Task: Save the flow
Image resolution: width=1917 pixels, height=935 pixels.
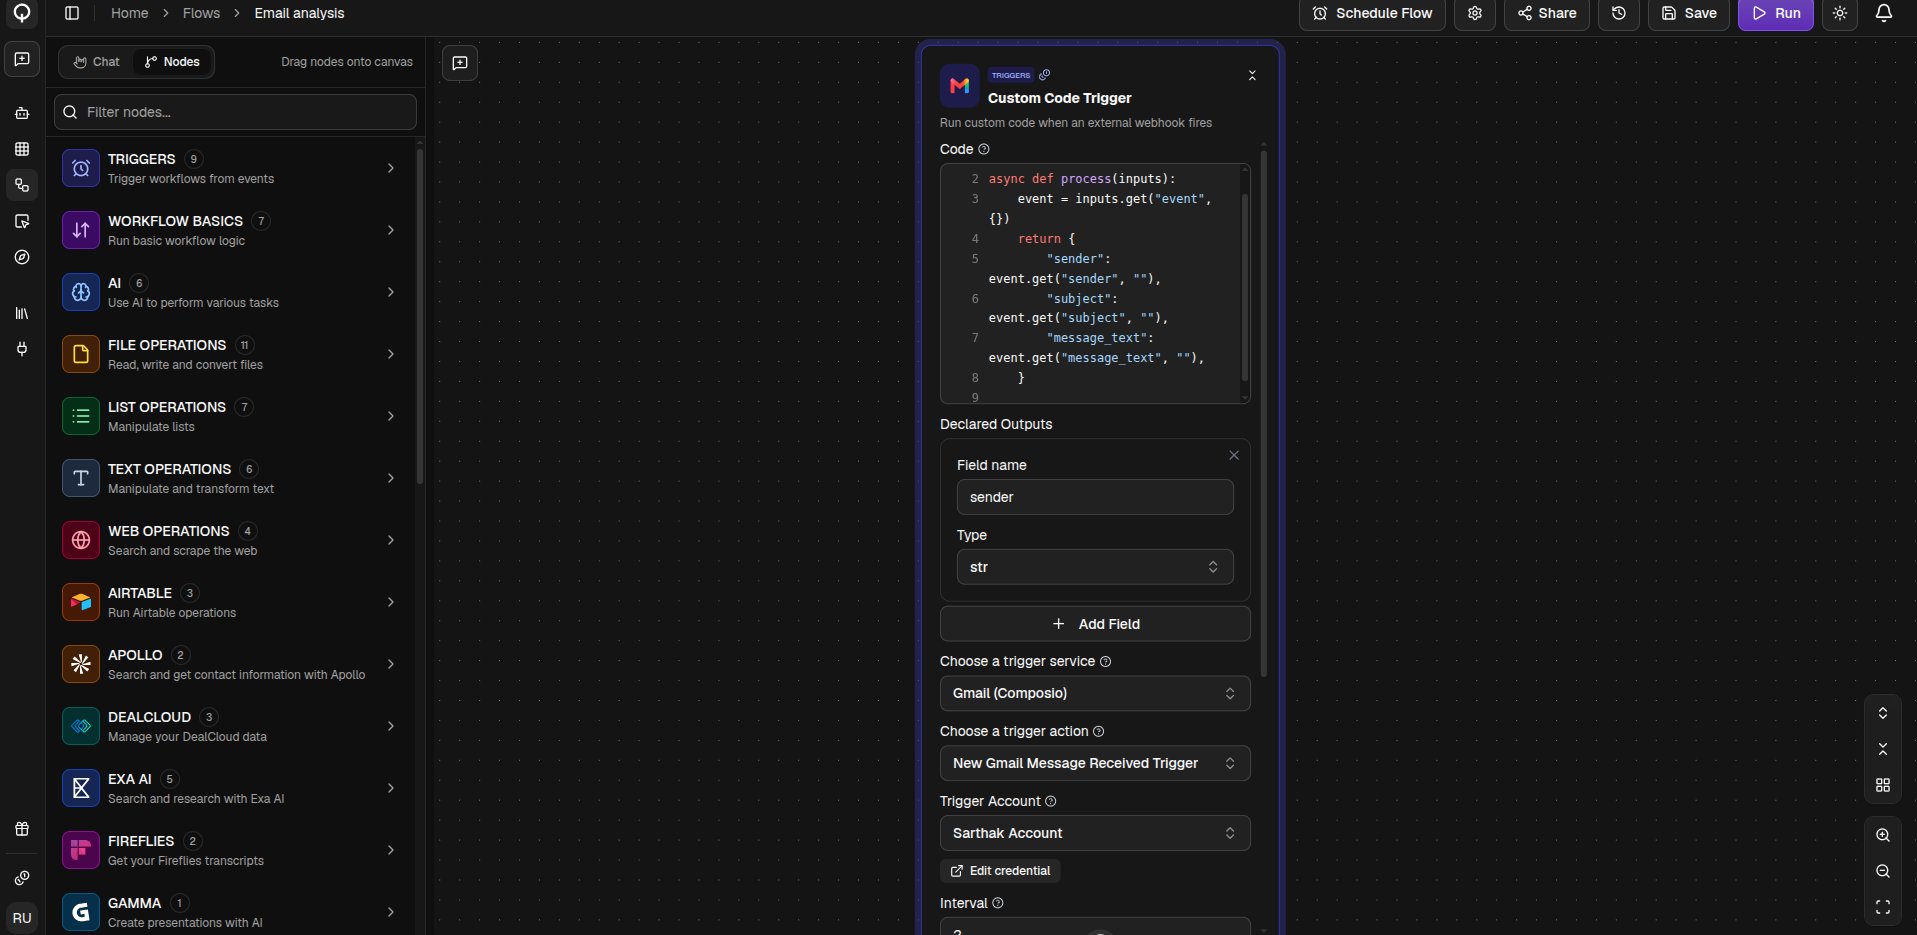Action: tap(1689, 13)
